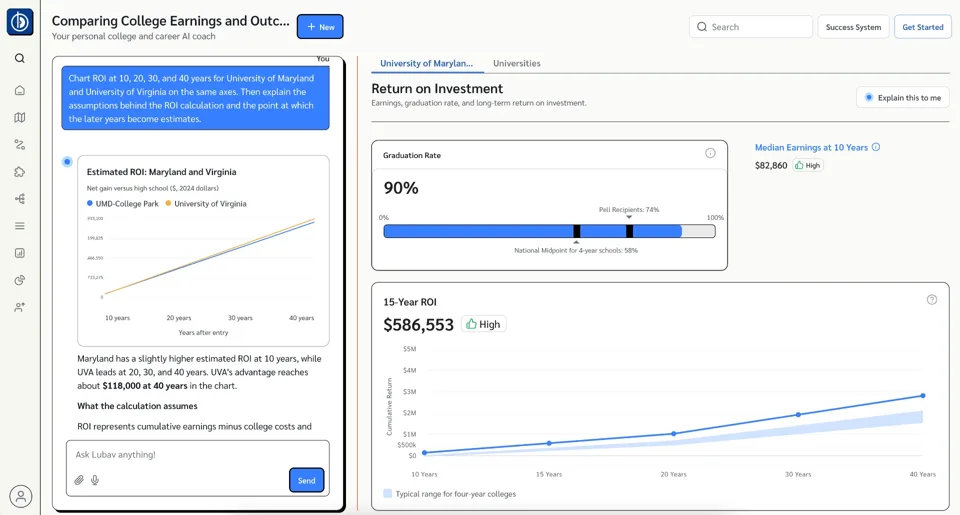Viewport: 960px width, 515px height.
Task: Click the New conversation button
Action: click(x=320, y=27)
